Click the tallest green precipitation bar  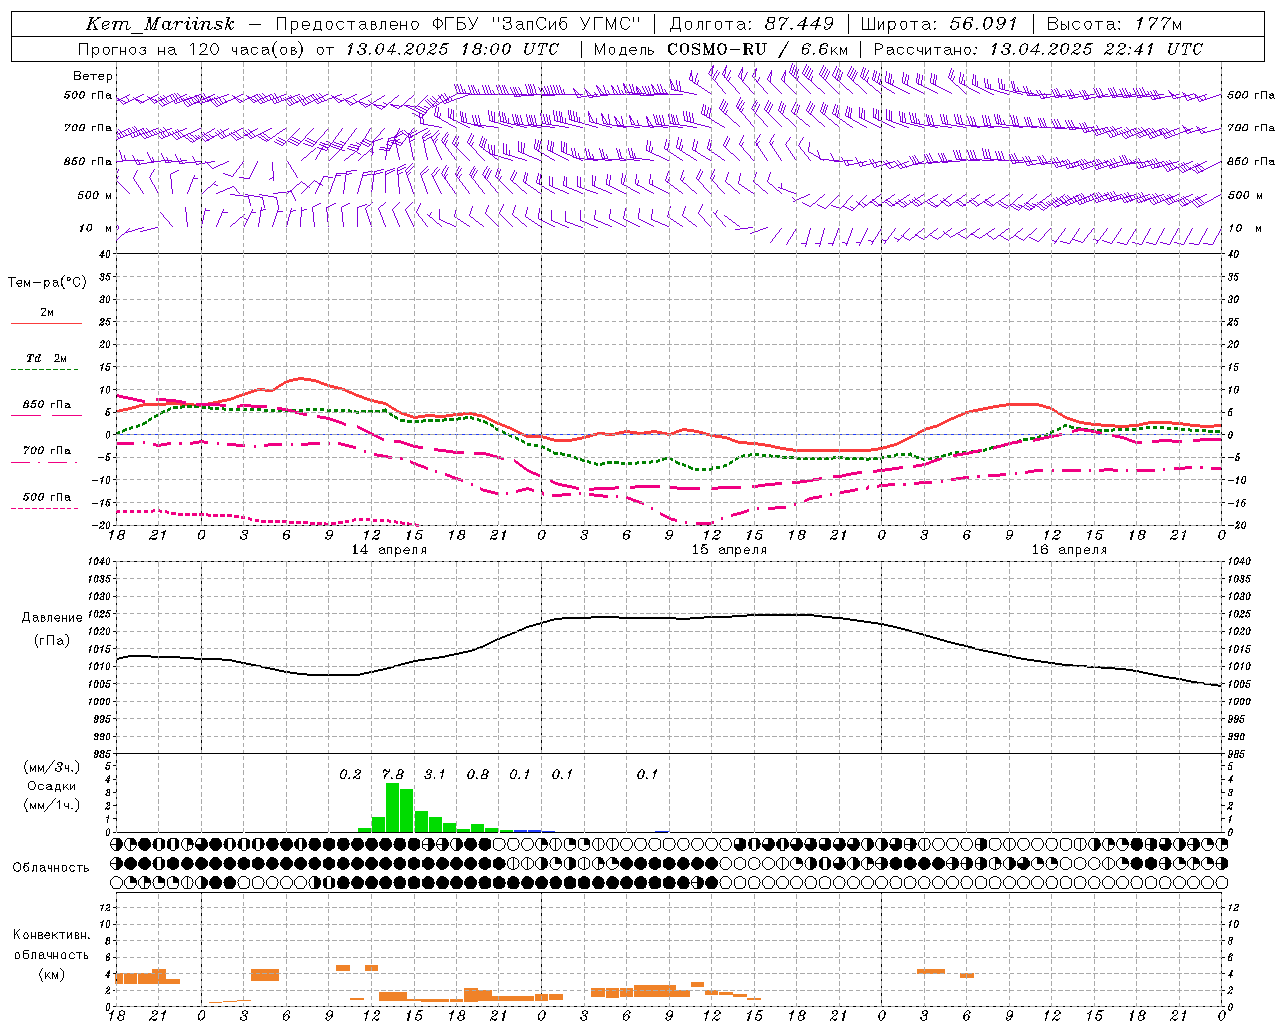[393, 807]
